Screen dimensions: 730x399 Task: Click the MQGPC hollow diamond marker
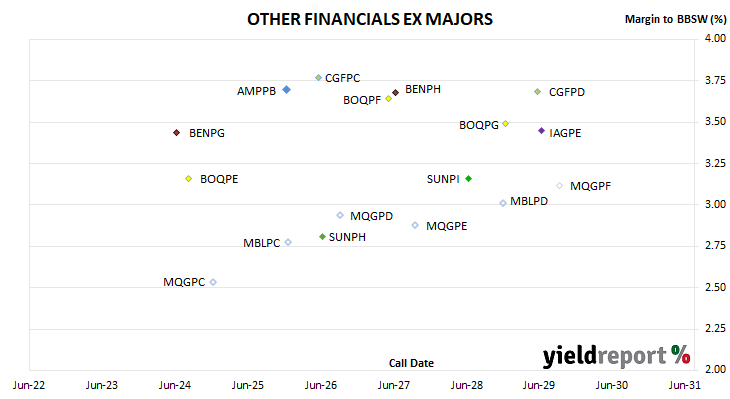213,282
